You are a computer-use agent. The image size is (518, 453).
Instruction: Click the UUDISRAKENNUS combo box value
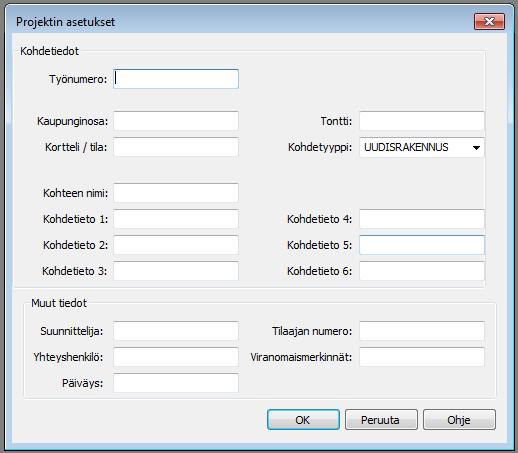click(406, 147)
